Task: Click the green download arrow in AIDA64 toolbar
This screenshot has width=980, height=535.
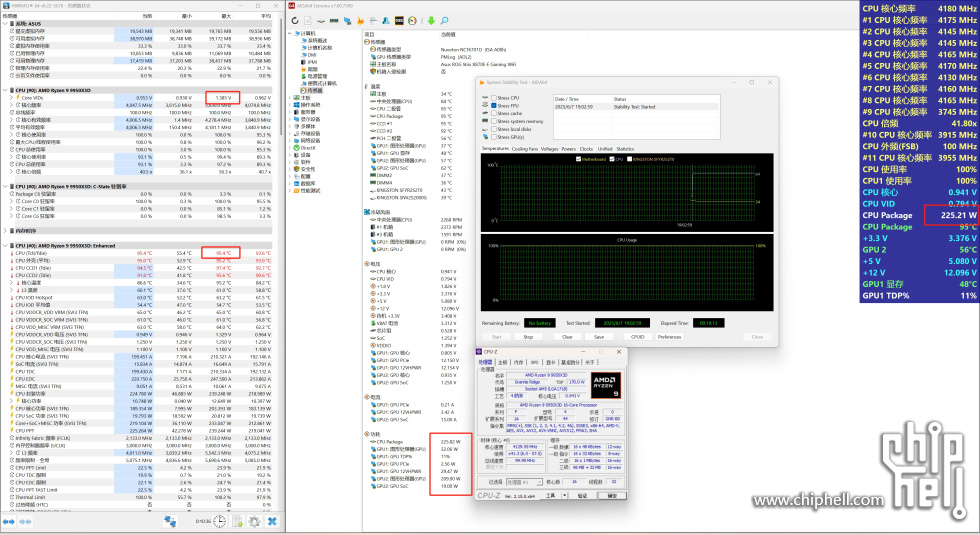Action: click(x=431, y=21)
